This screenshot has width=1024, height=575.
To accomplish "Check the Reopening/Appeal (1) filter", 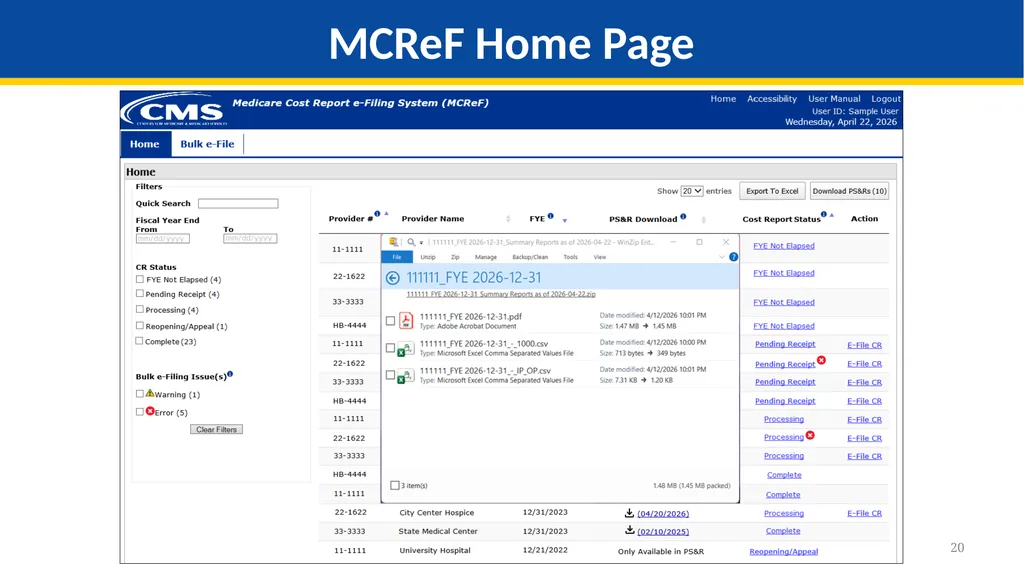I will click(140, 325).
